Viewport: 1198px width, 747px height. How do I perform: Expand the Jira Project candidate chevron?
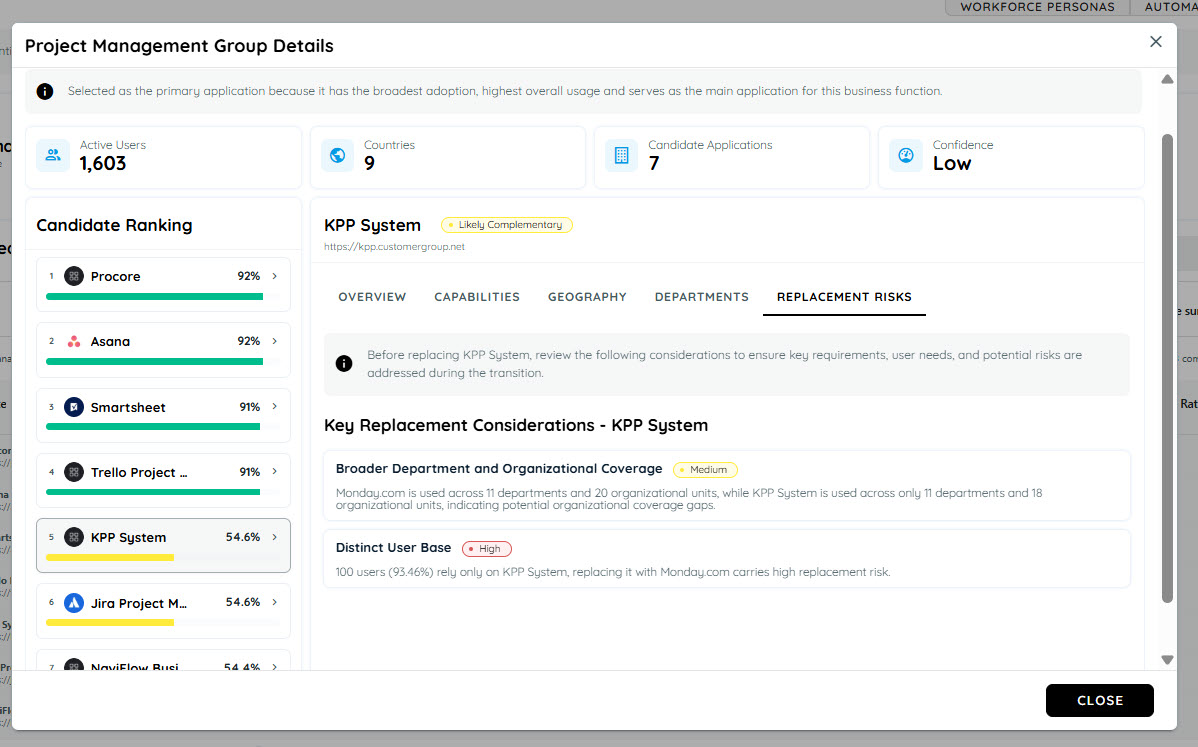275,602
